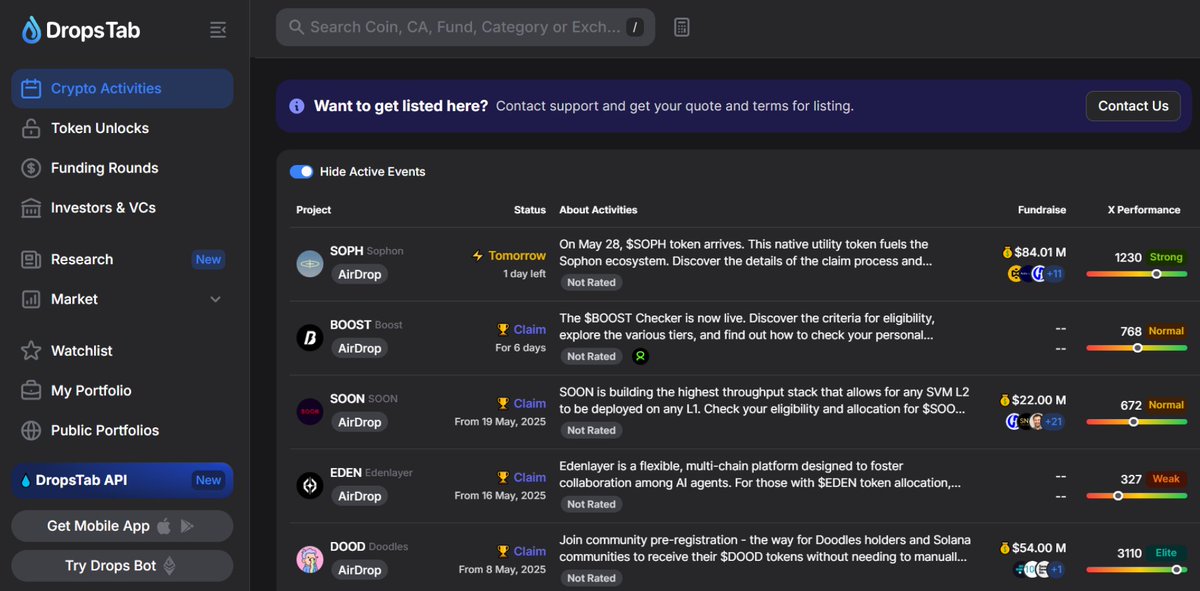
Task: Click Try Drops Bot button
Action: [122, 566]
